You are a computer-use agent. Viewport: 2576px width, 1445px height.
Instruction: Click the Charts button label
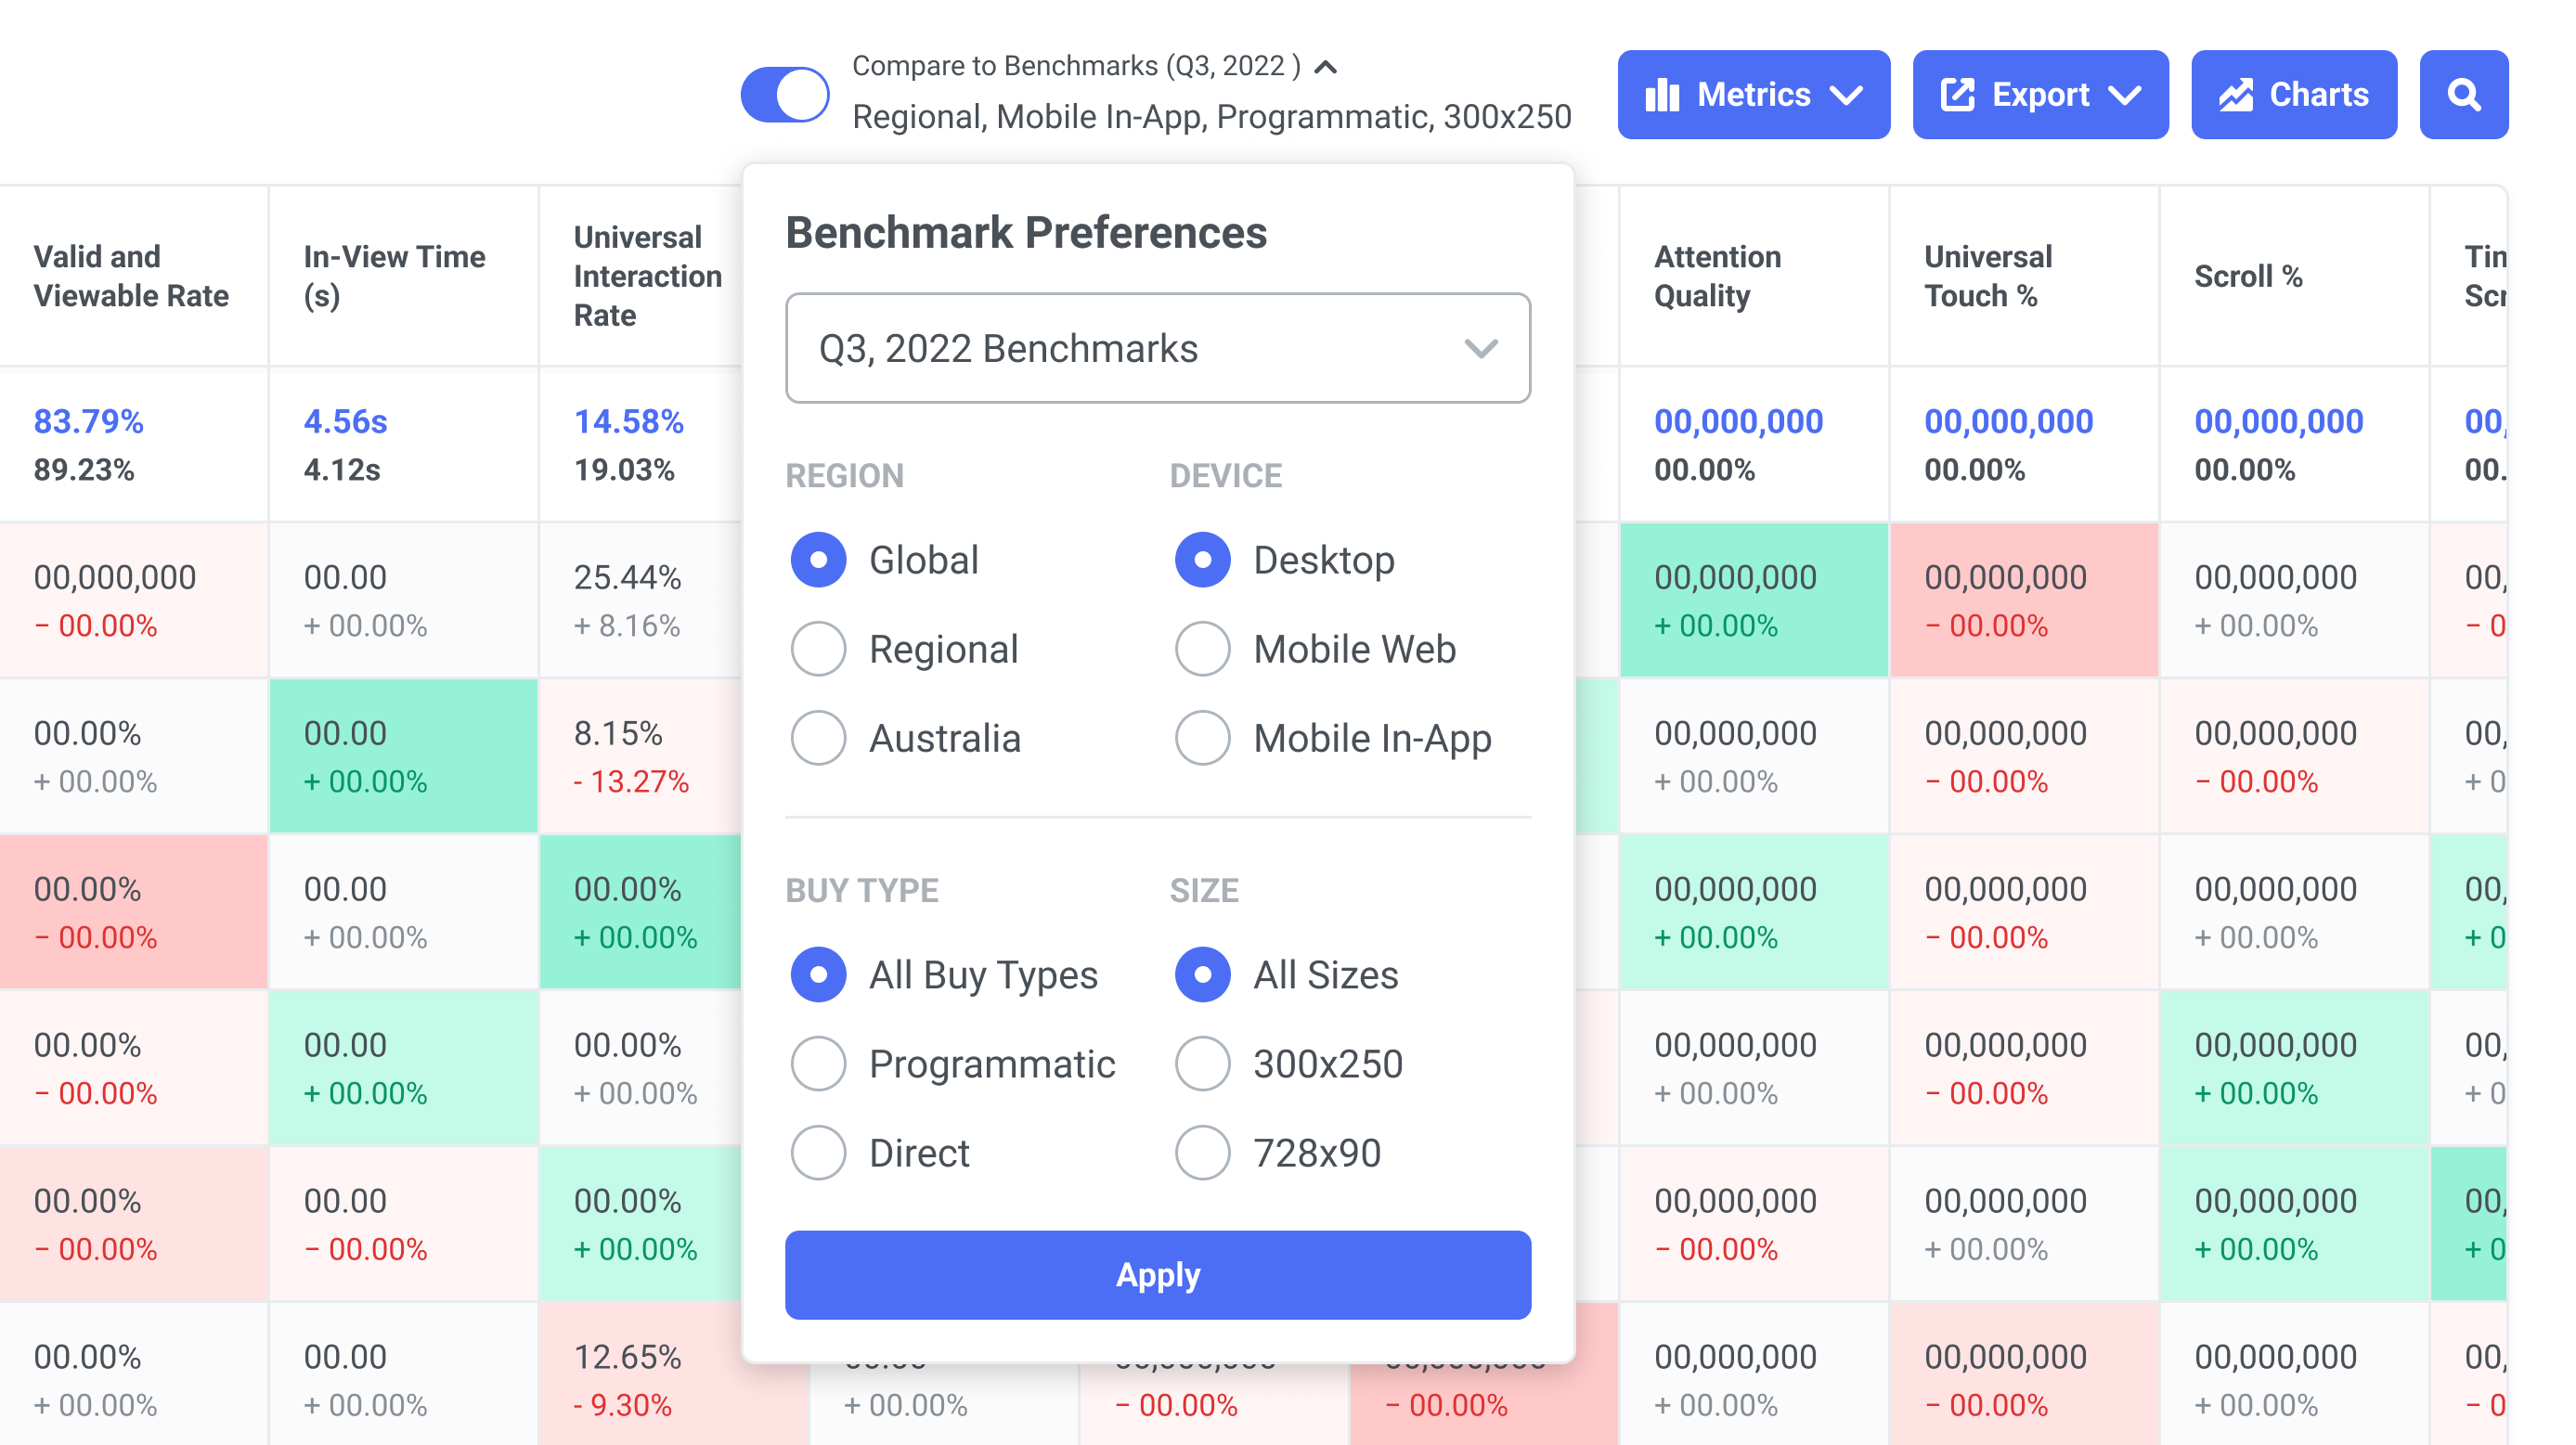pyautogui.click(x=2318, y=95)
